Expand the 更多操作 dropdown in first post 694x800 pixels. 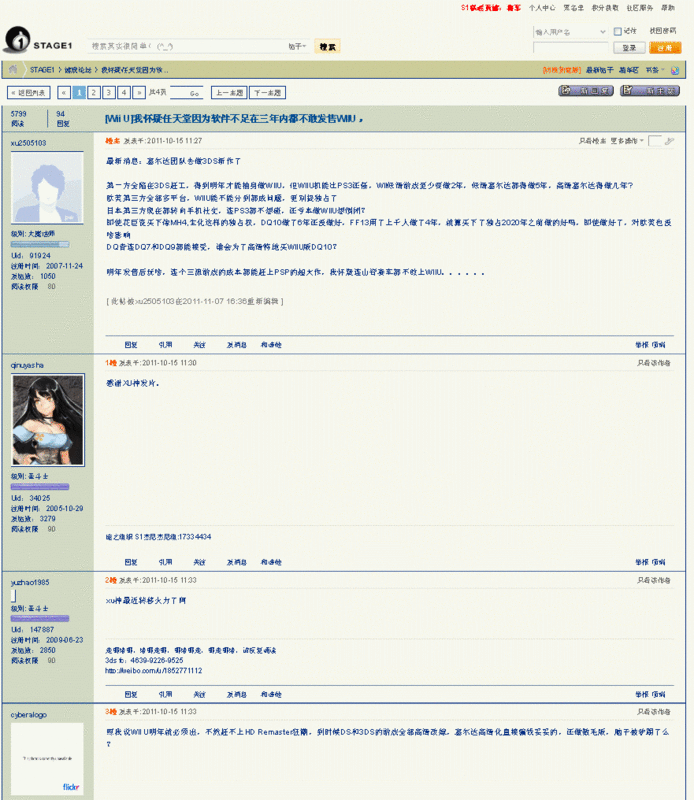(627, 141)
